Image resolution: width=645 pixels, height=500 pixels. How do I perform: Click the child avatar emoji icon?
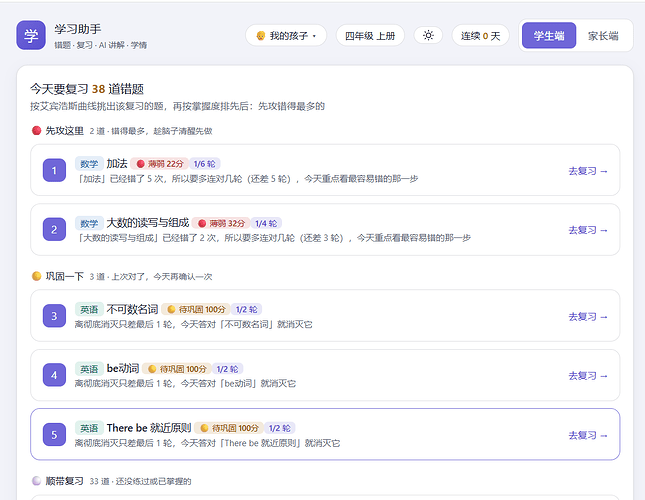click(x=261, y=36)
